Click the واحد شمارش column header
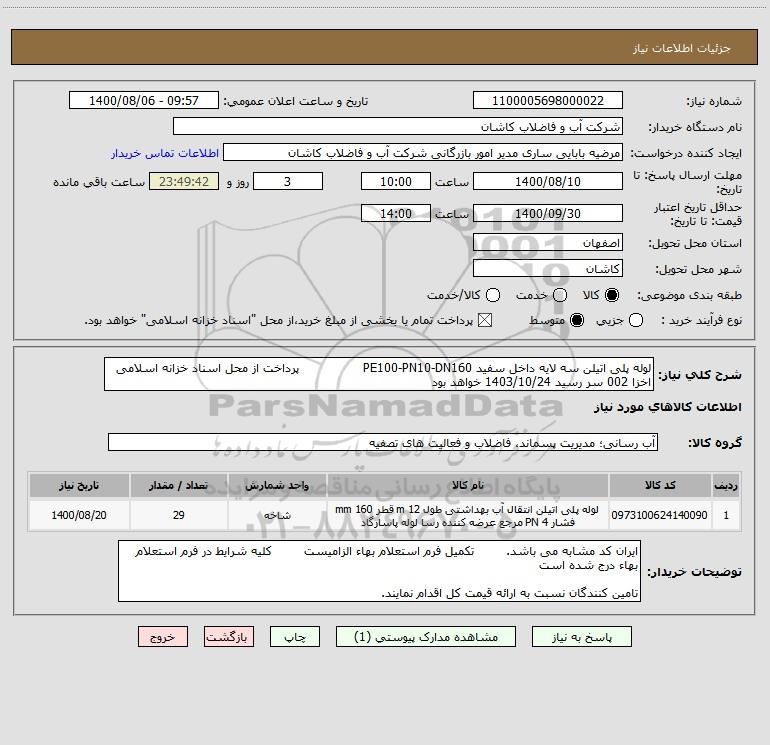The width and height of the screenshot is (770, 745). click(277, 485)
